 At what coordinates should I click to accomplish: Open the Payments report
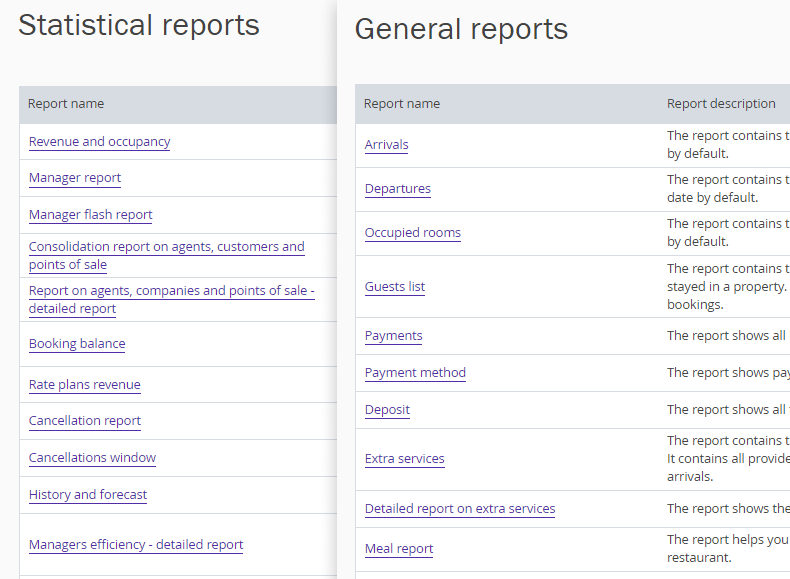click(x=393, y=336)
